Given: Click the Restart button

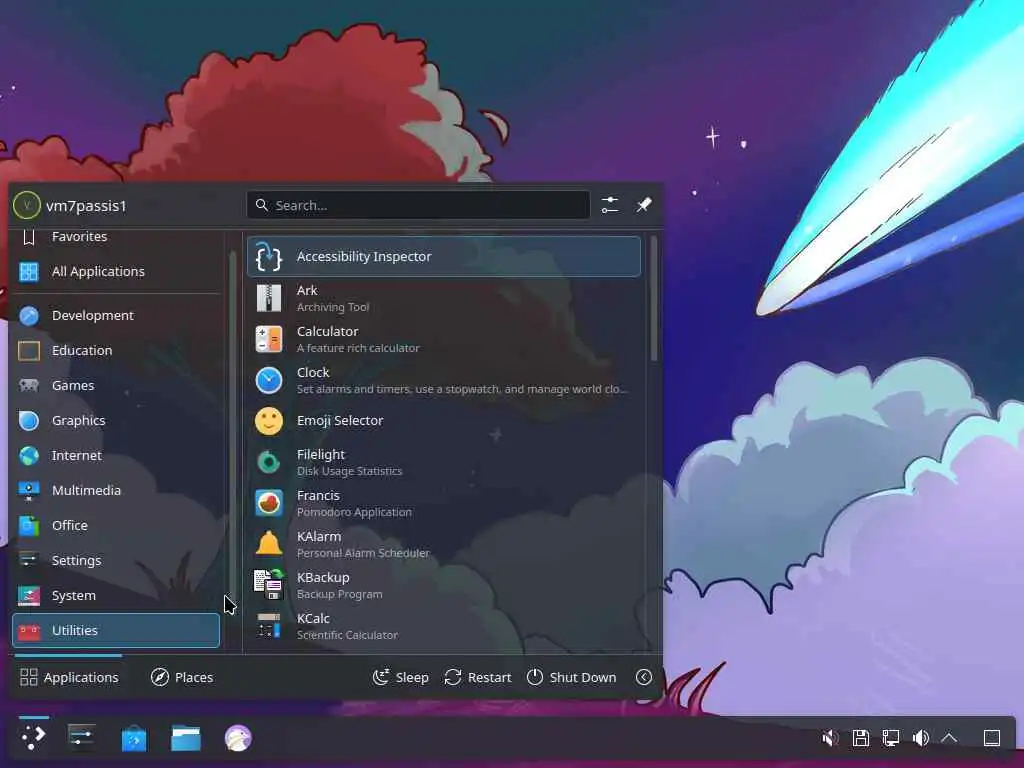Looking at the screenshot, I should point(478,677).
